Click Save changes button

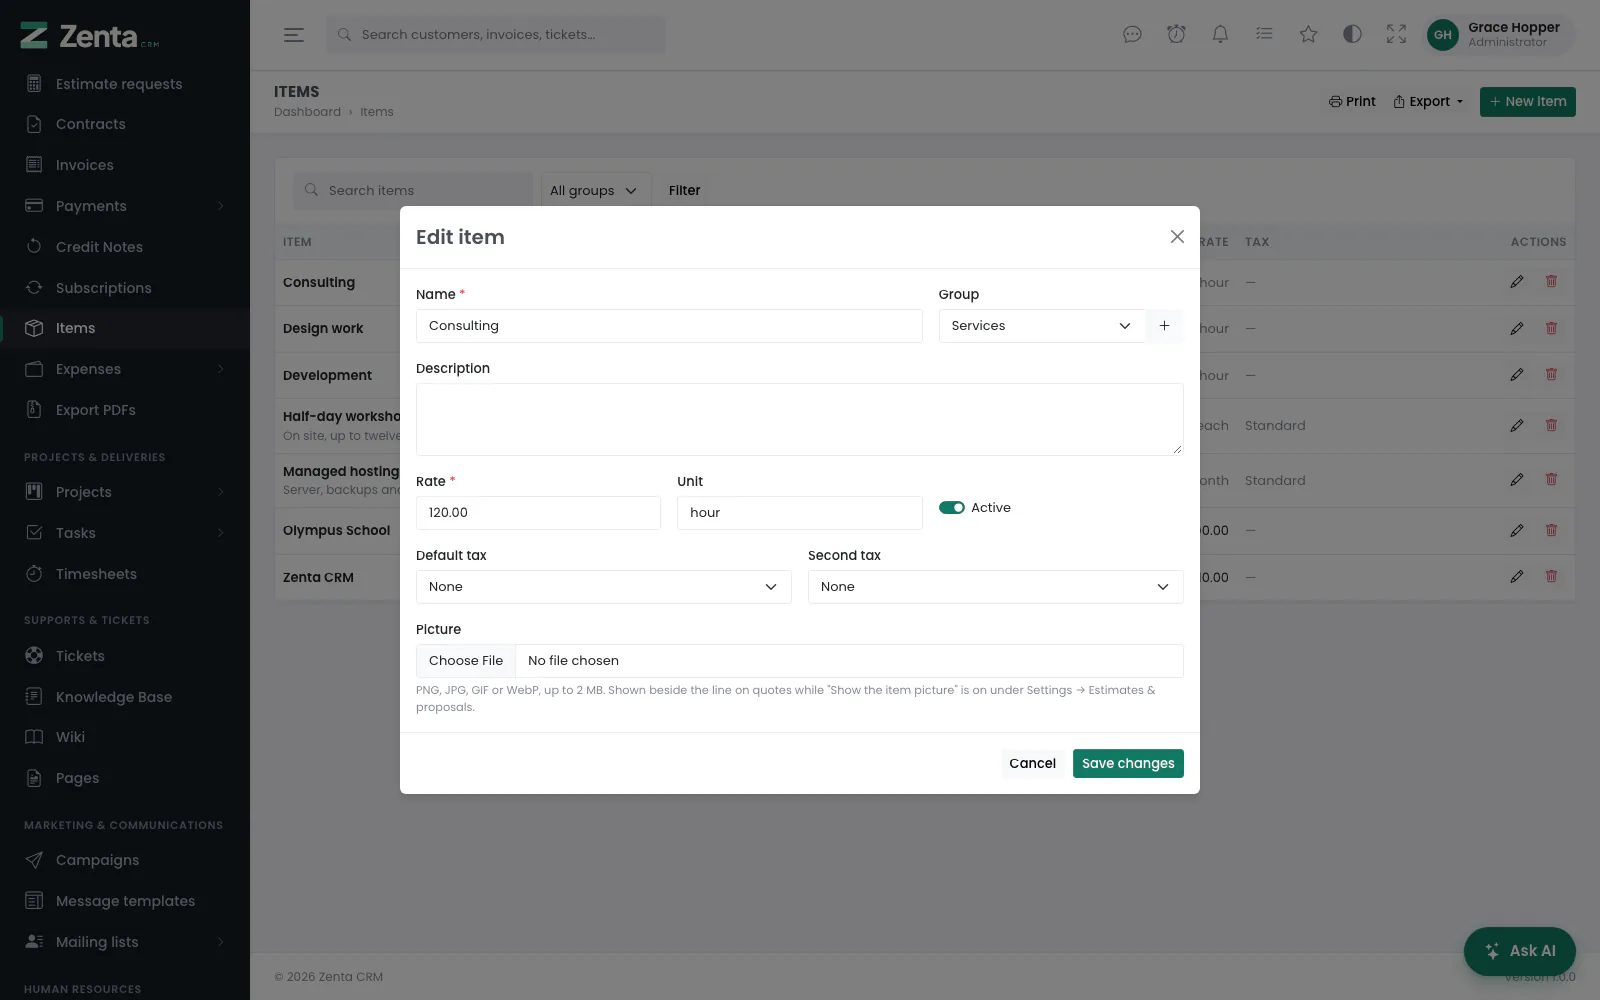[1128, 763]
